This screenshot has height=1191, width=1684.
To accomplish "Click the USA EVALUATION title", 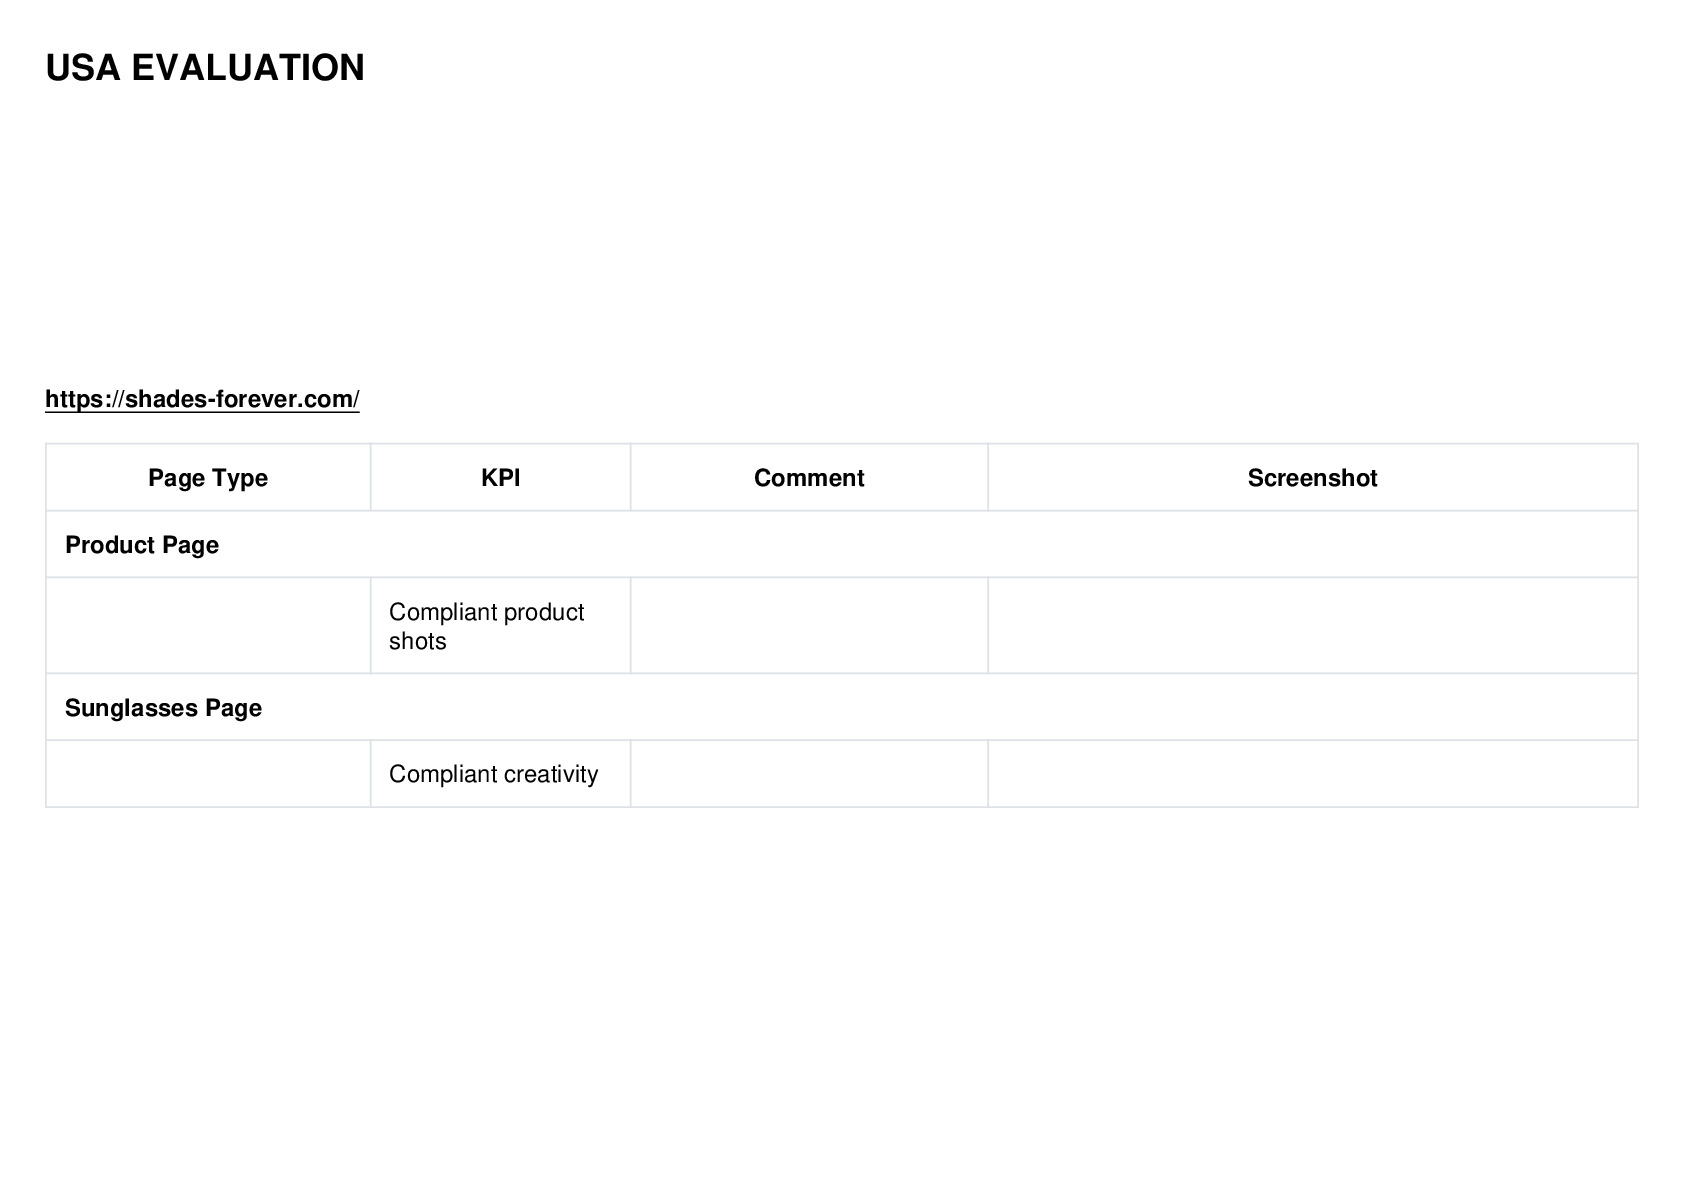I will (205, 68).
